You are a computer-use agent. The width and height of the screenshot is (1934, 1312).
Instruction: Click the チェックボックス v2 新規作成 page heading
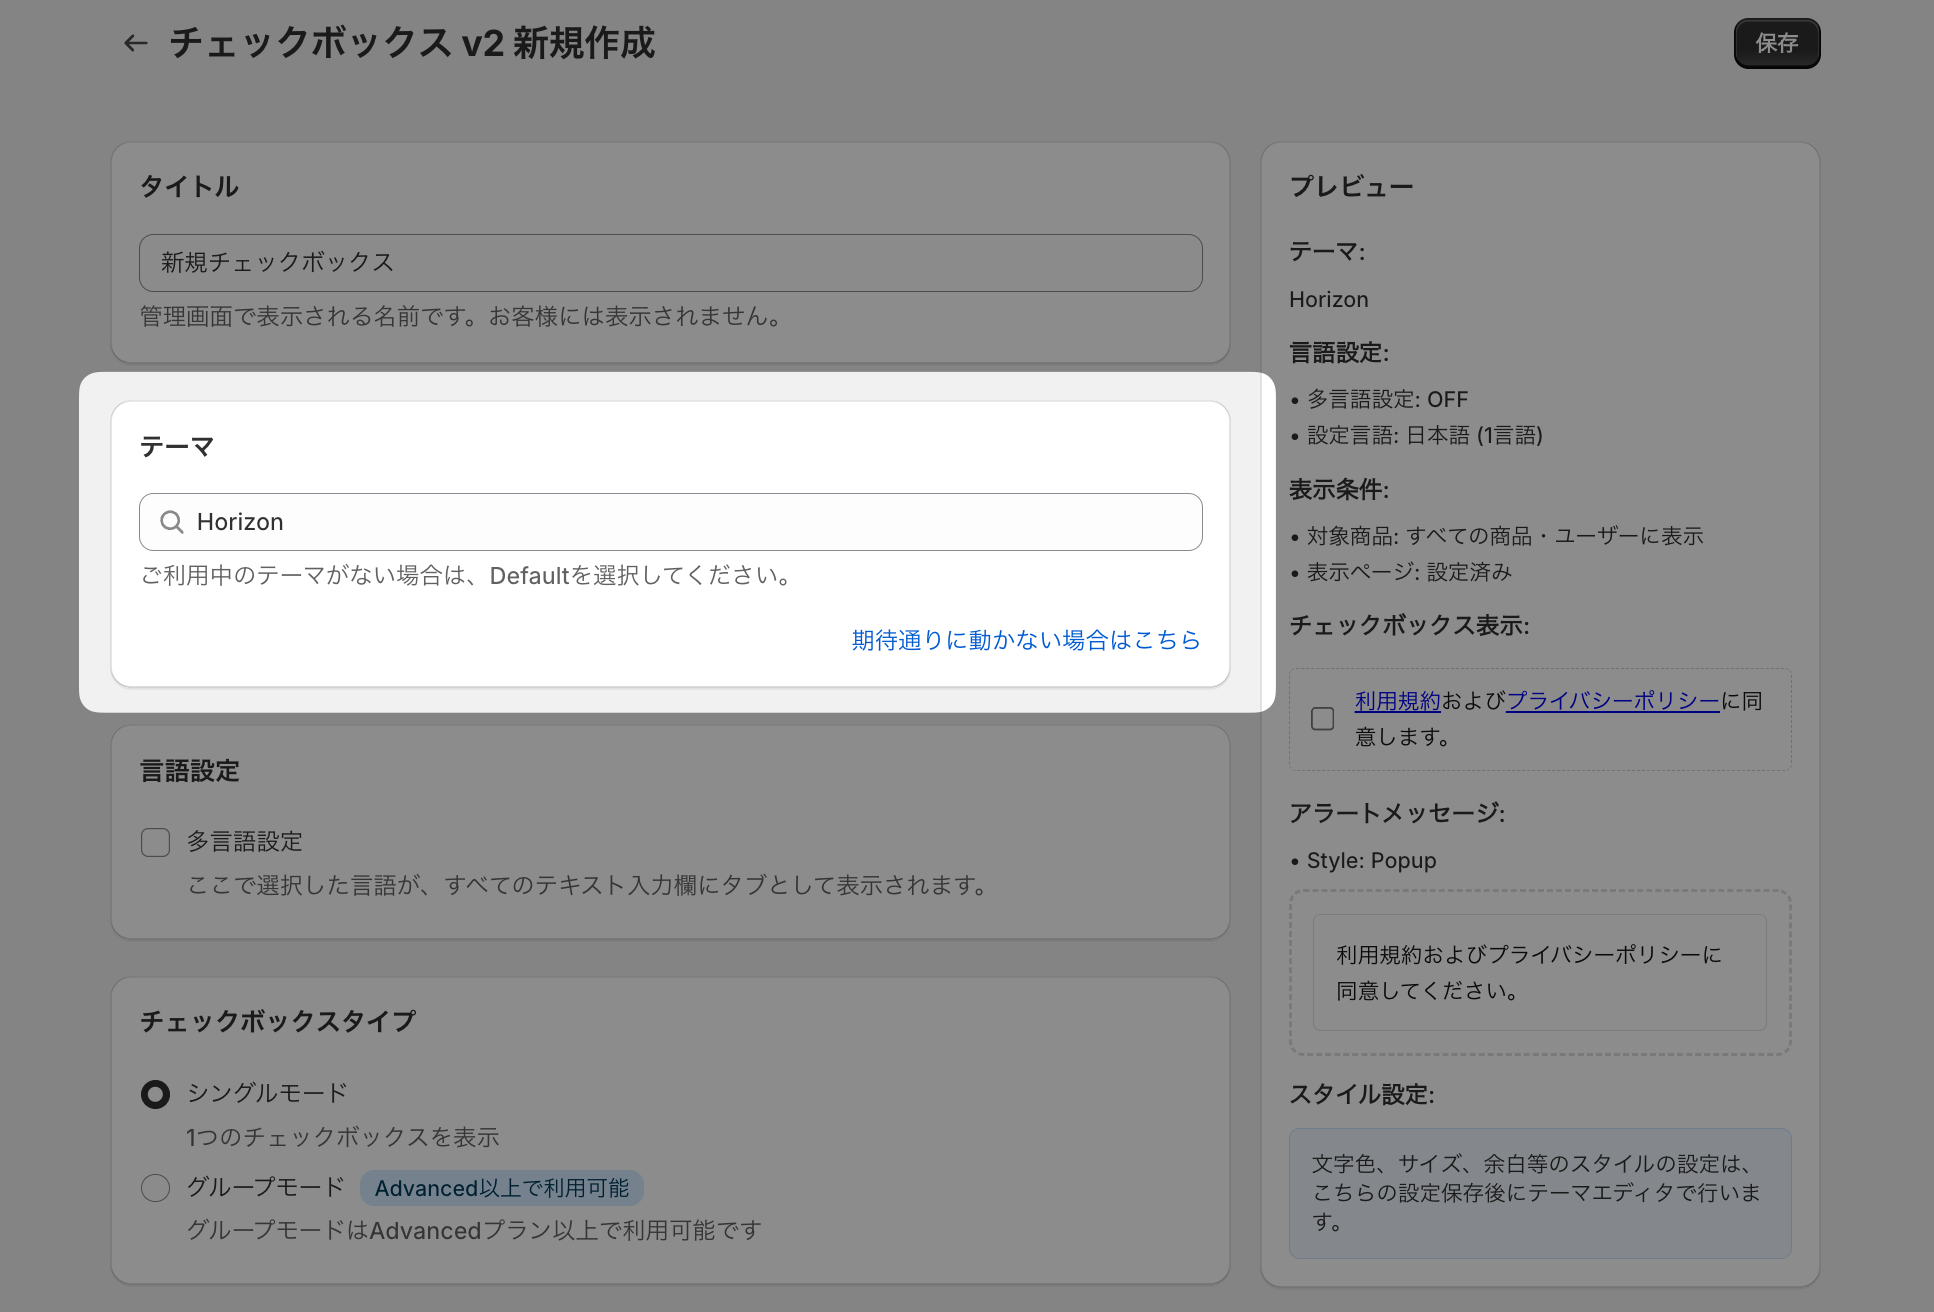[x=412, y=43]
